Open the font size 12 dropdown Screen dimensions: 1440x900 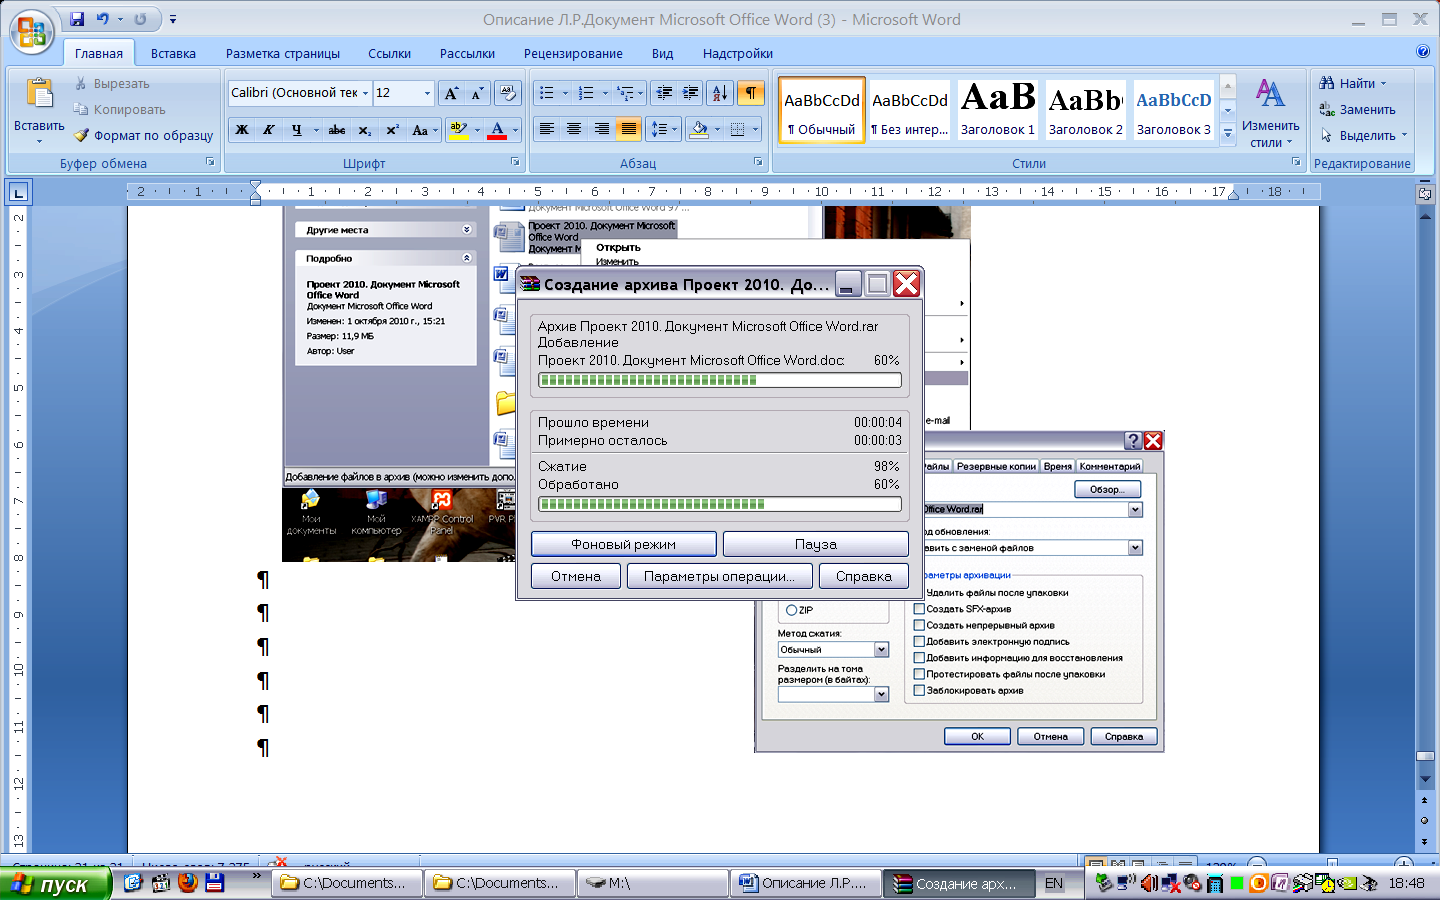pyautogui.click(x=427, y=93)
